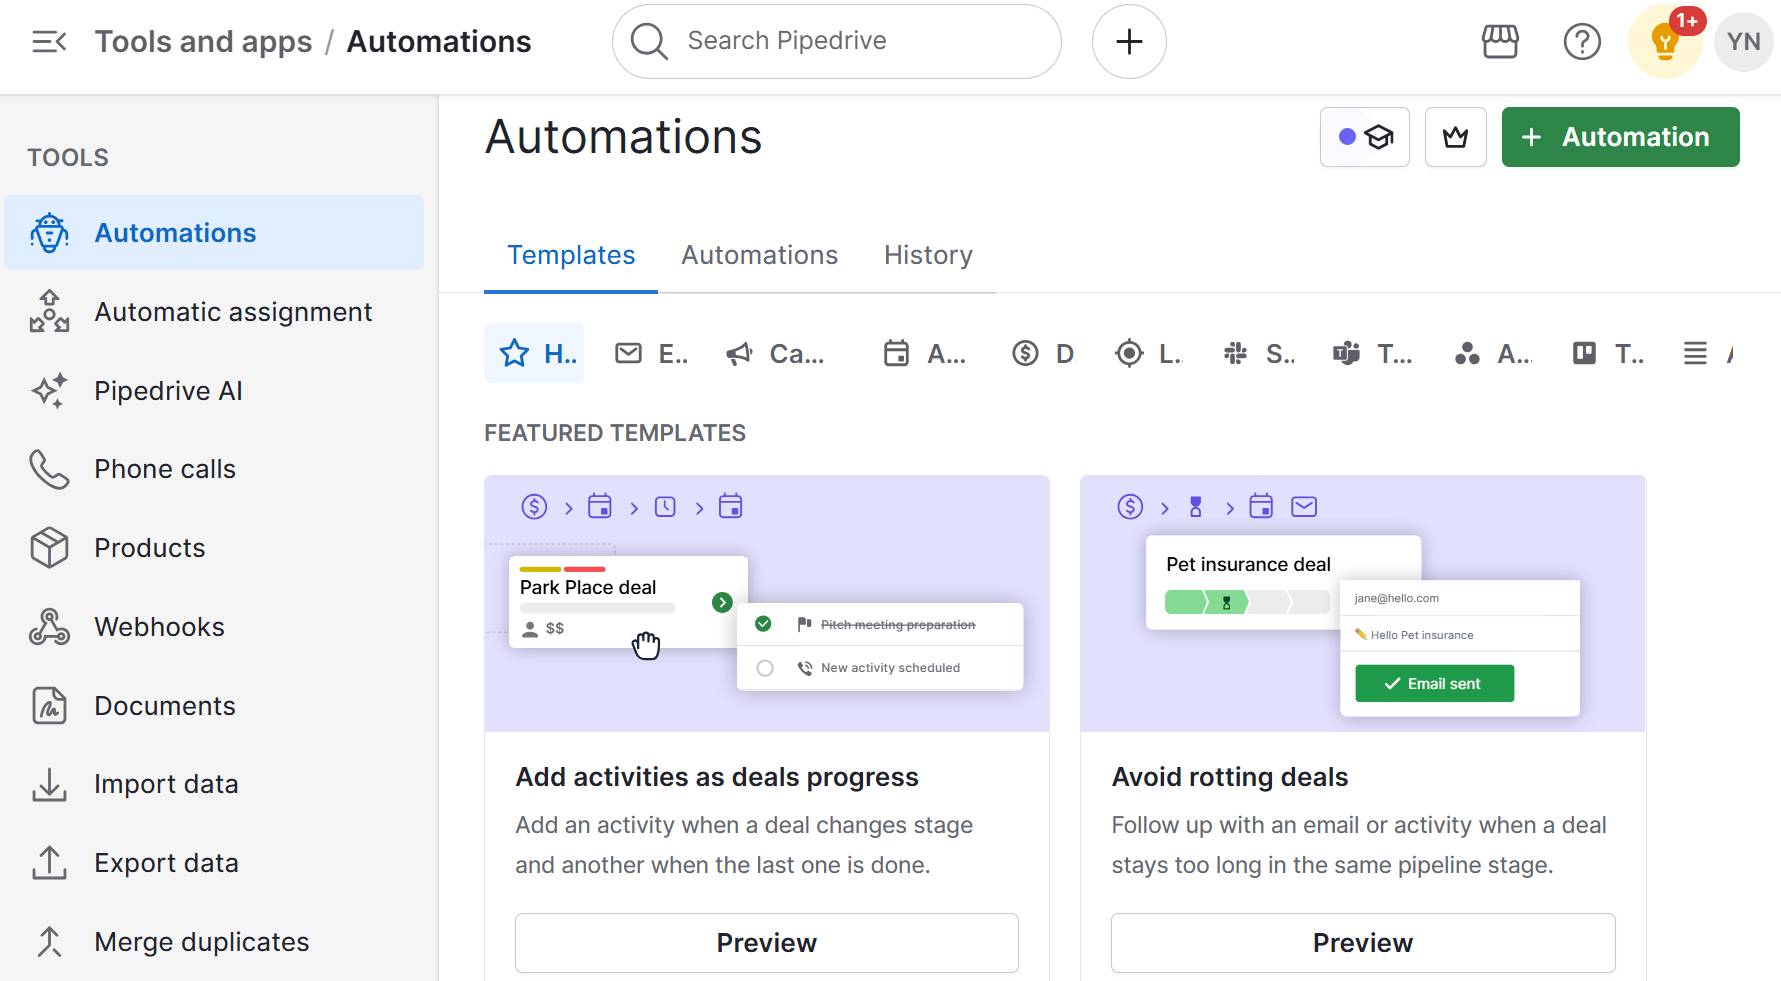Click the Merge duplicates arrow icon

pyautogui.click(x=49, y=942)
